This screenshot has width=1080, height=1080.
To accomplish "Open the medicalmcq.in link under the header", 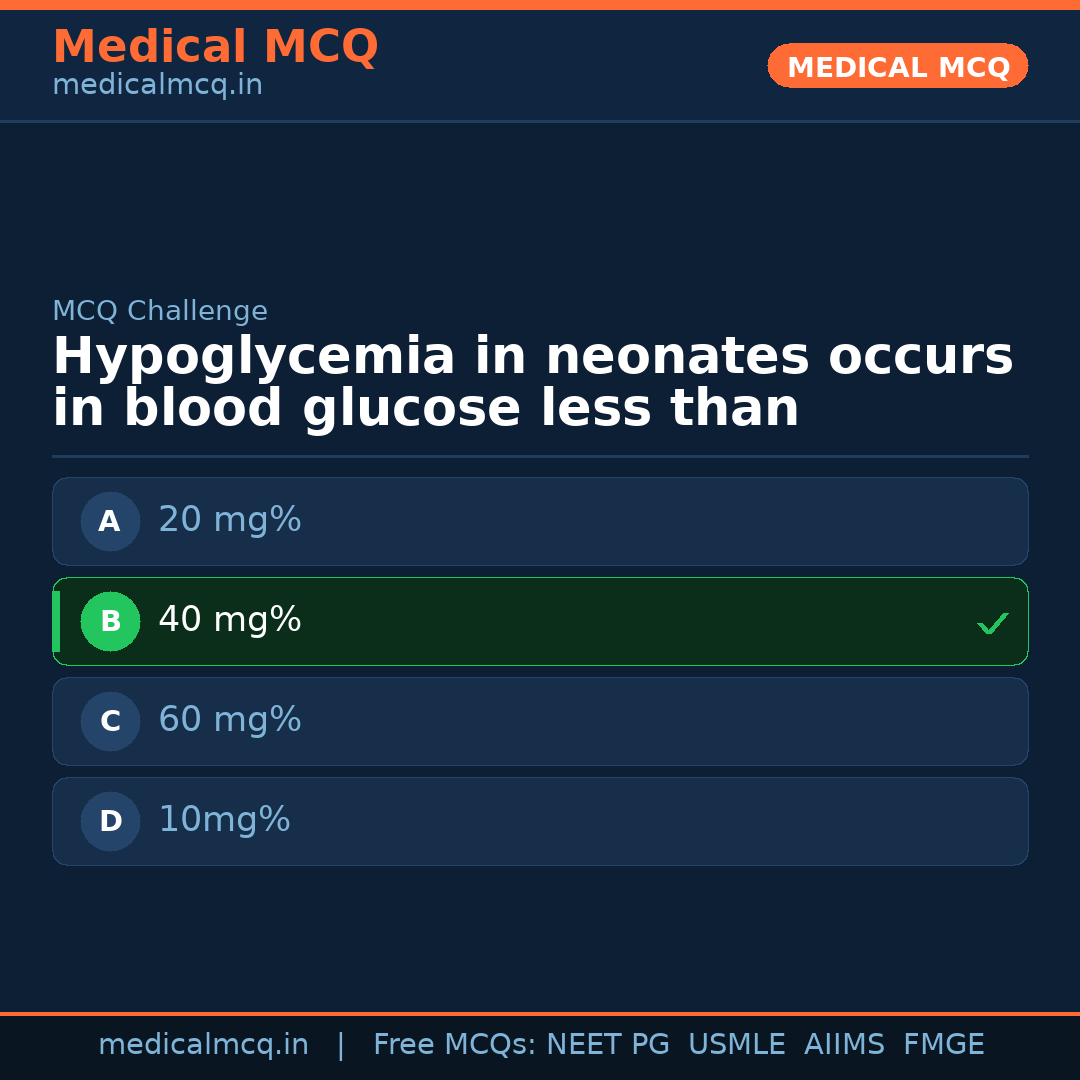I will (157, 86).
